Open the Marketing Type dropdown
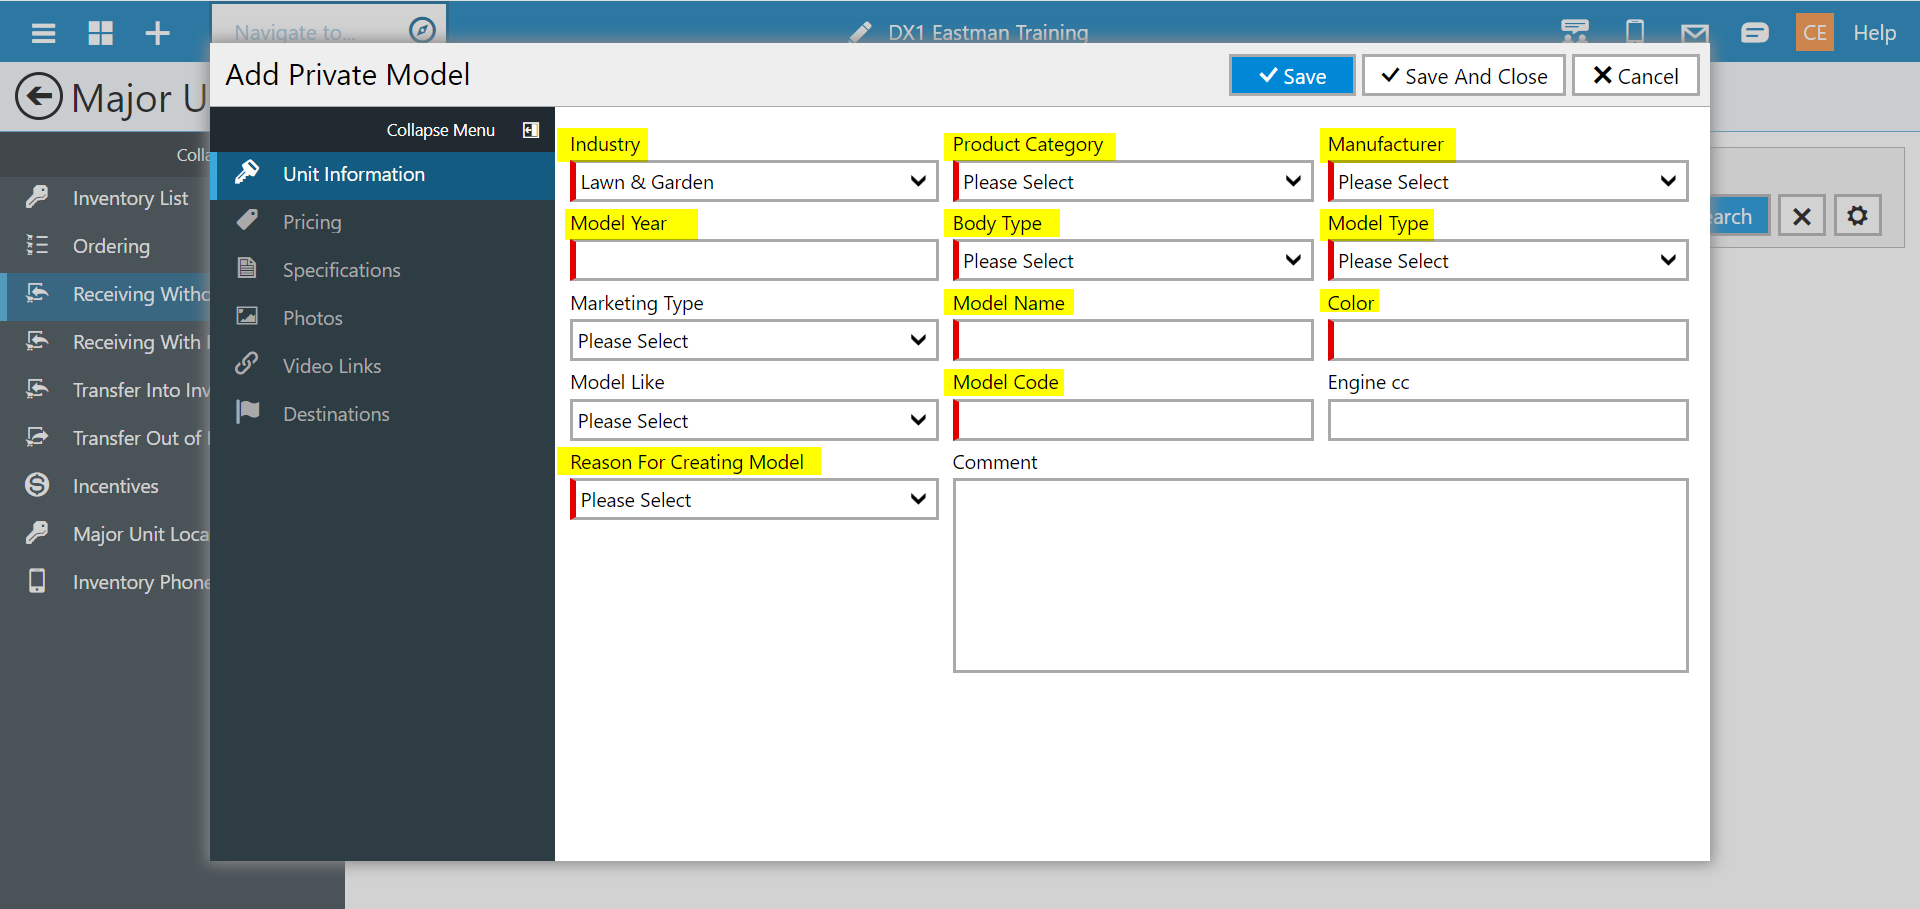The width and height of the screenshot is (1920, 909). coord(754,341)
